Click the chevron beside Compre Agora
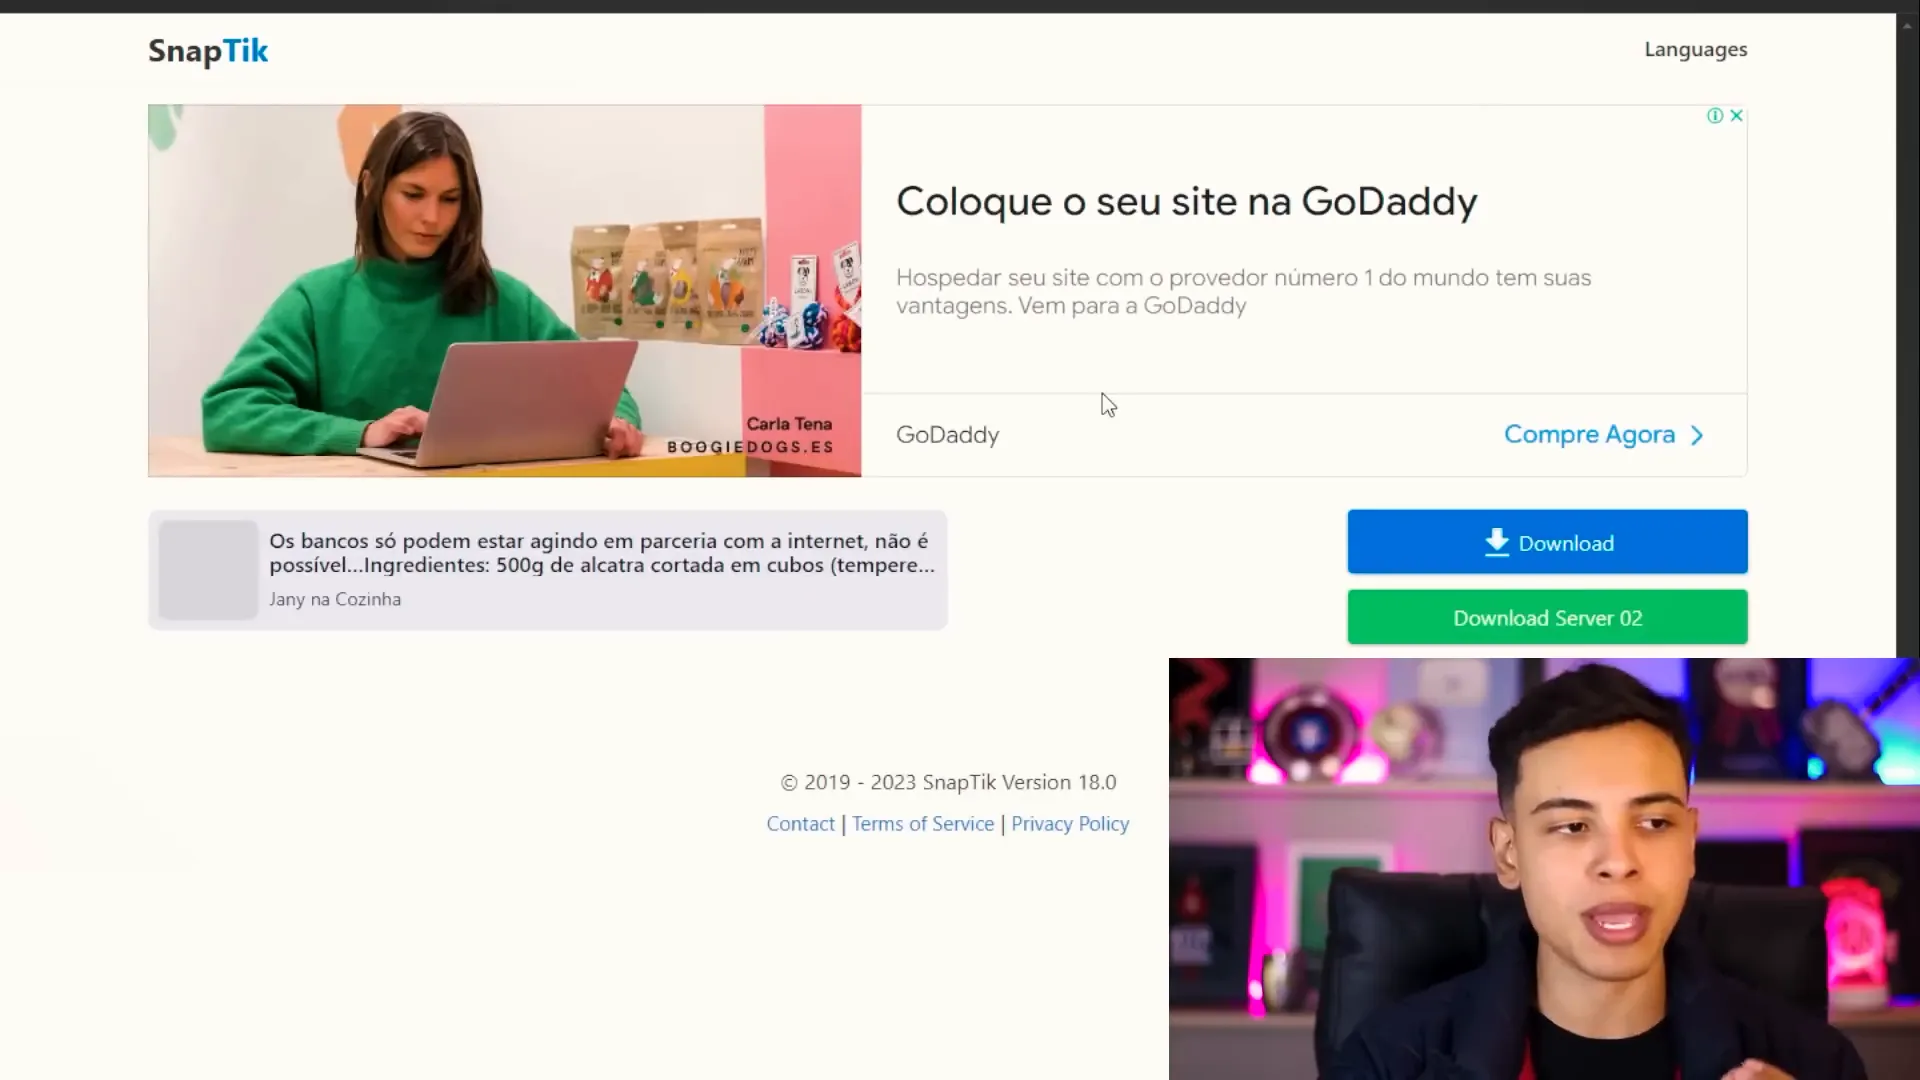 1697,436
